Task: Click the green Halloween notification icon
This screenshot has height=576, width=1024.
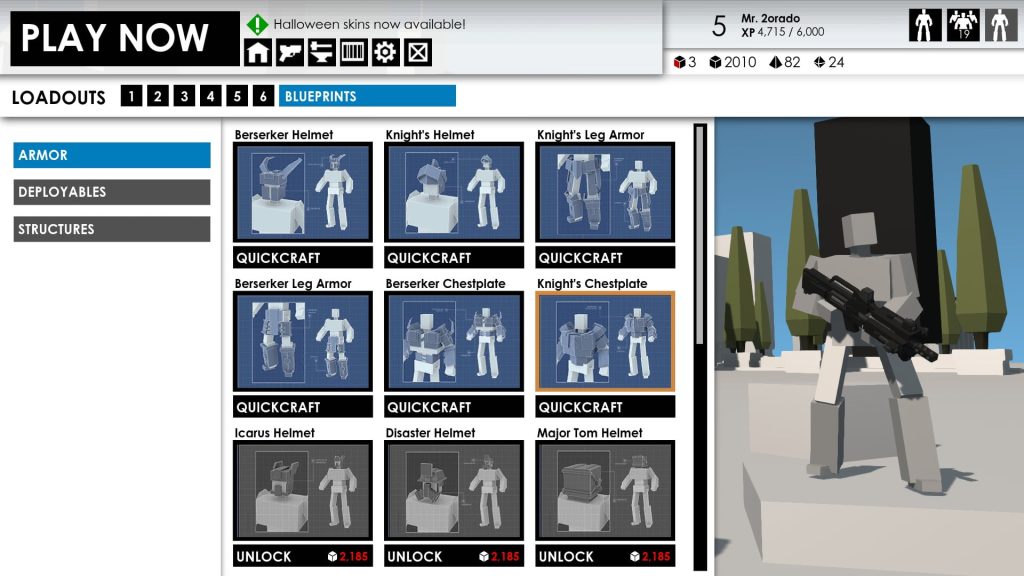Action: tap(258, 24)
